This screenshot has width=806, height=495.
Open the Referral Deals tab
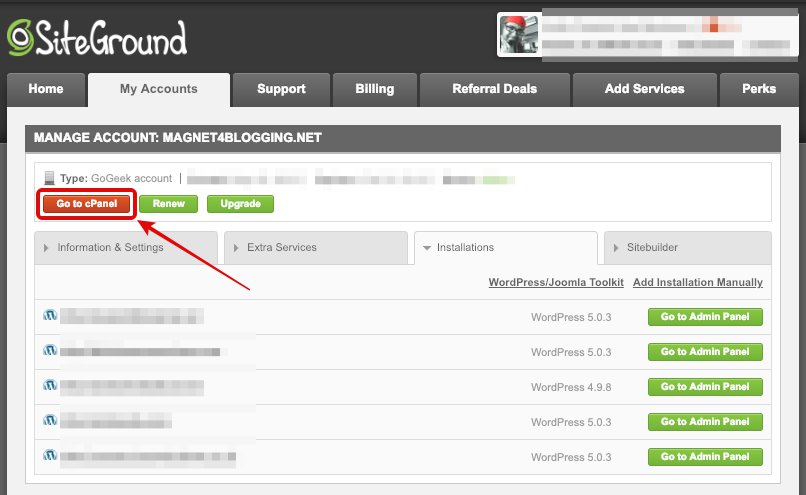click(494, 89)
